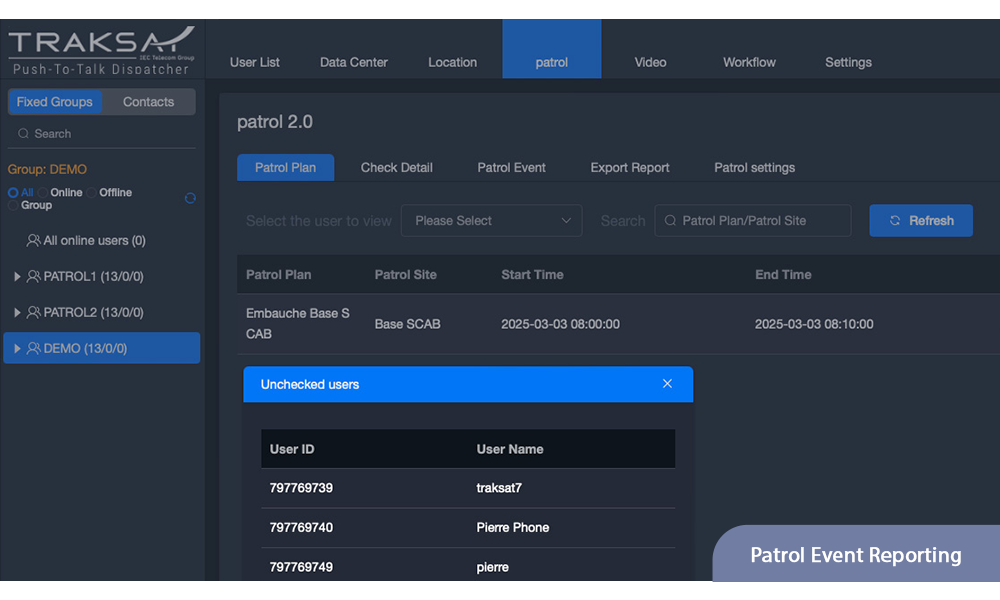Image resolution: width=1000 pixels, height=600 pixels.
Task: Click the magnifier icon in sidebar search
Action: (23, 134)
